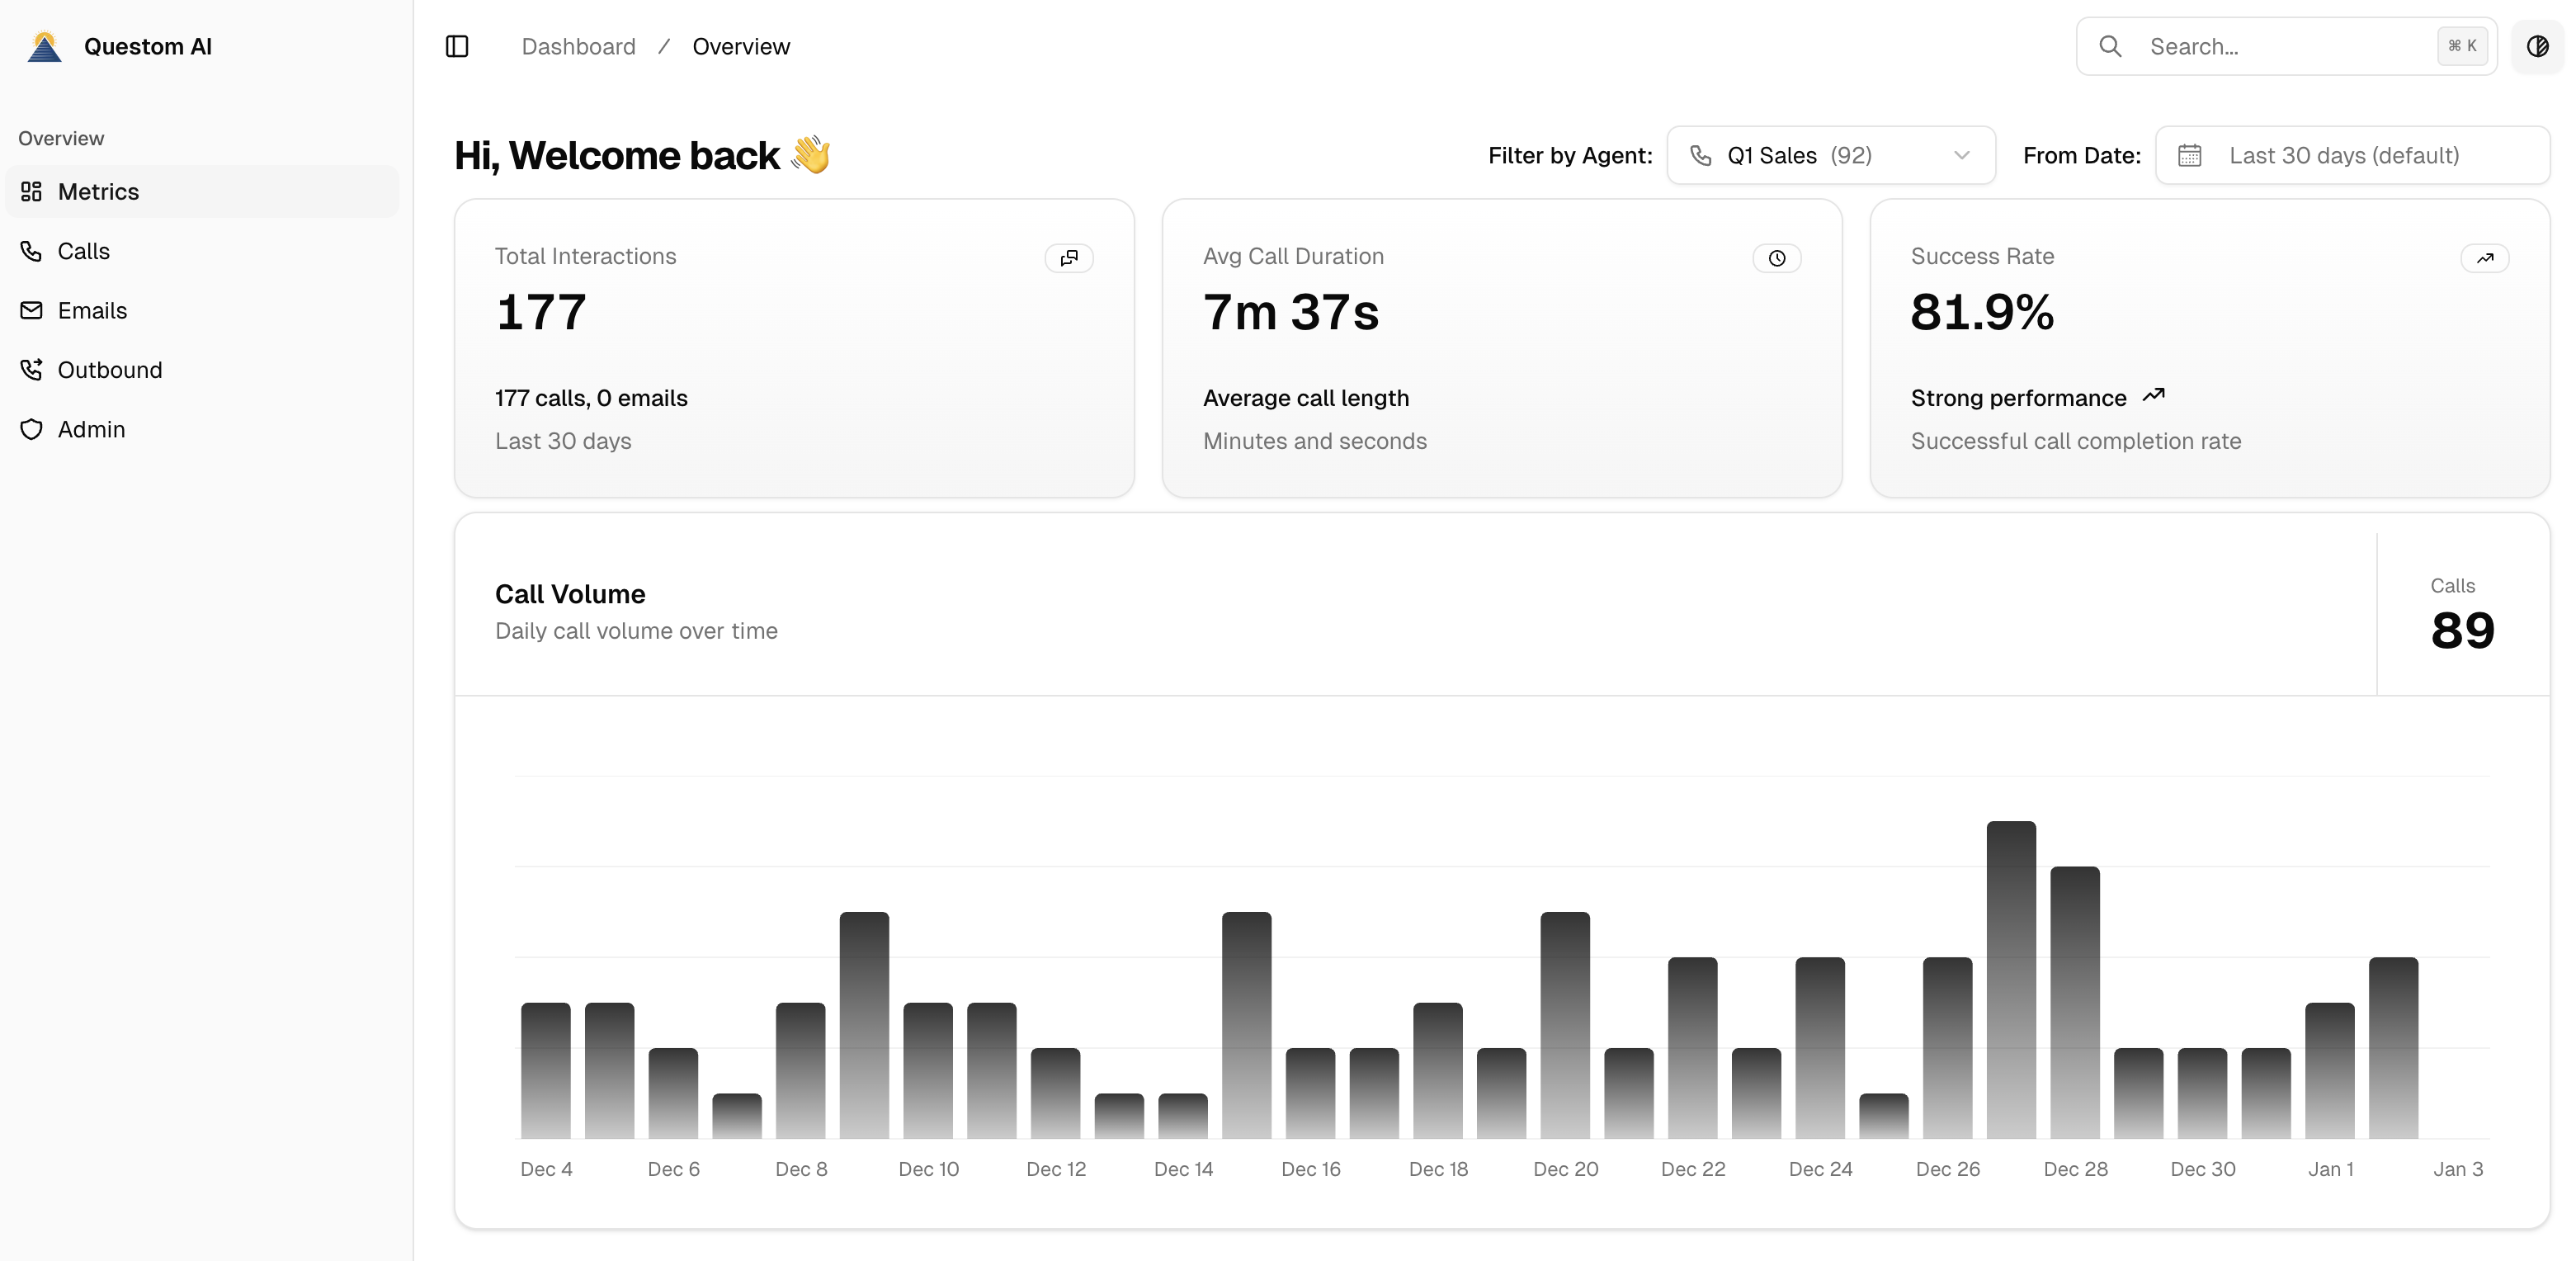
Task: Select Metrics in the sidebar
Action: pos(98,191)
